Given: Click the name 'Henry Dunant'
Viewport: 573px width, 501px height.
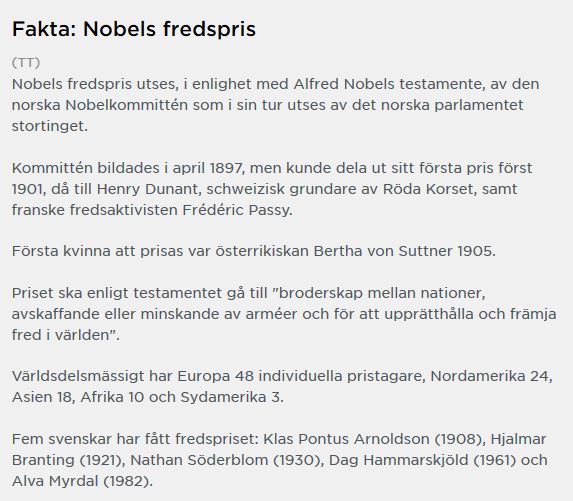Looking at the screenshot, I should coord(147,189).
